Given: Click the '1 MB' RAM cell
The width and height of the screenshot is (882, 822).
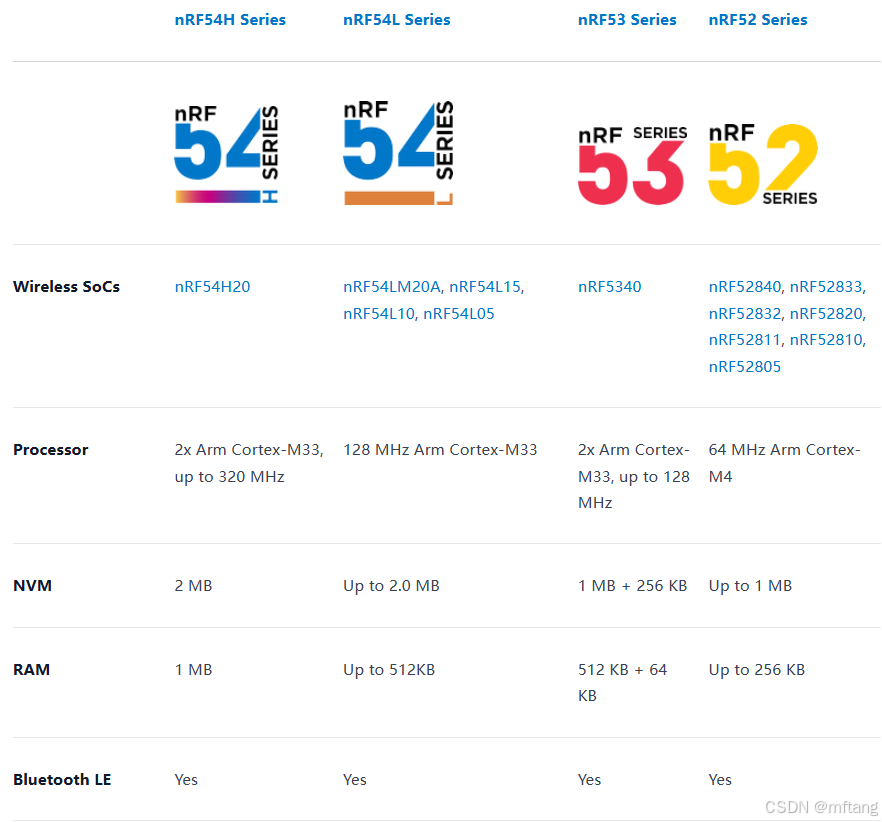Looking at the screenshot, I should click(193, 670).
